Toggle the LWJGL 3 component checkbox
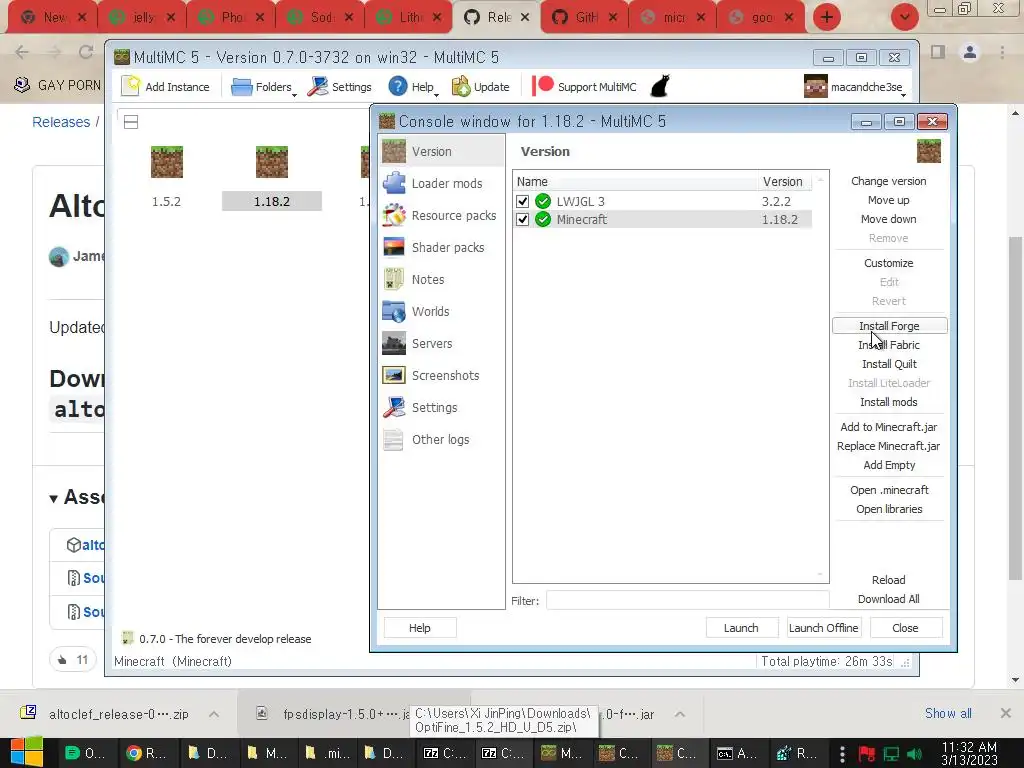Viewport: 1024px width, 768px height. [x=522, y=201]
